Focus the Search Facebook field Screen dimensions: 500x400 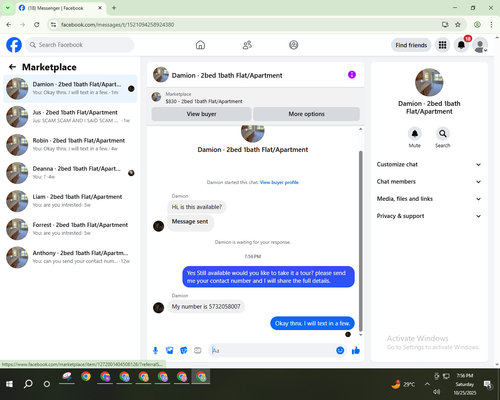(80, 45)
